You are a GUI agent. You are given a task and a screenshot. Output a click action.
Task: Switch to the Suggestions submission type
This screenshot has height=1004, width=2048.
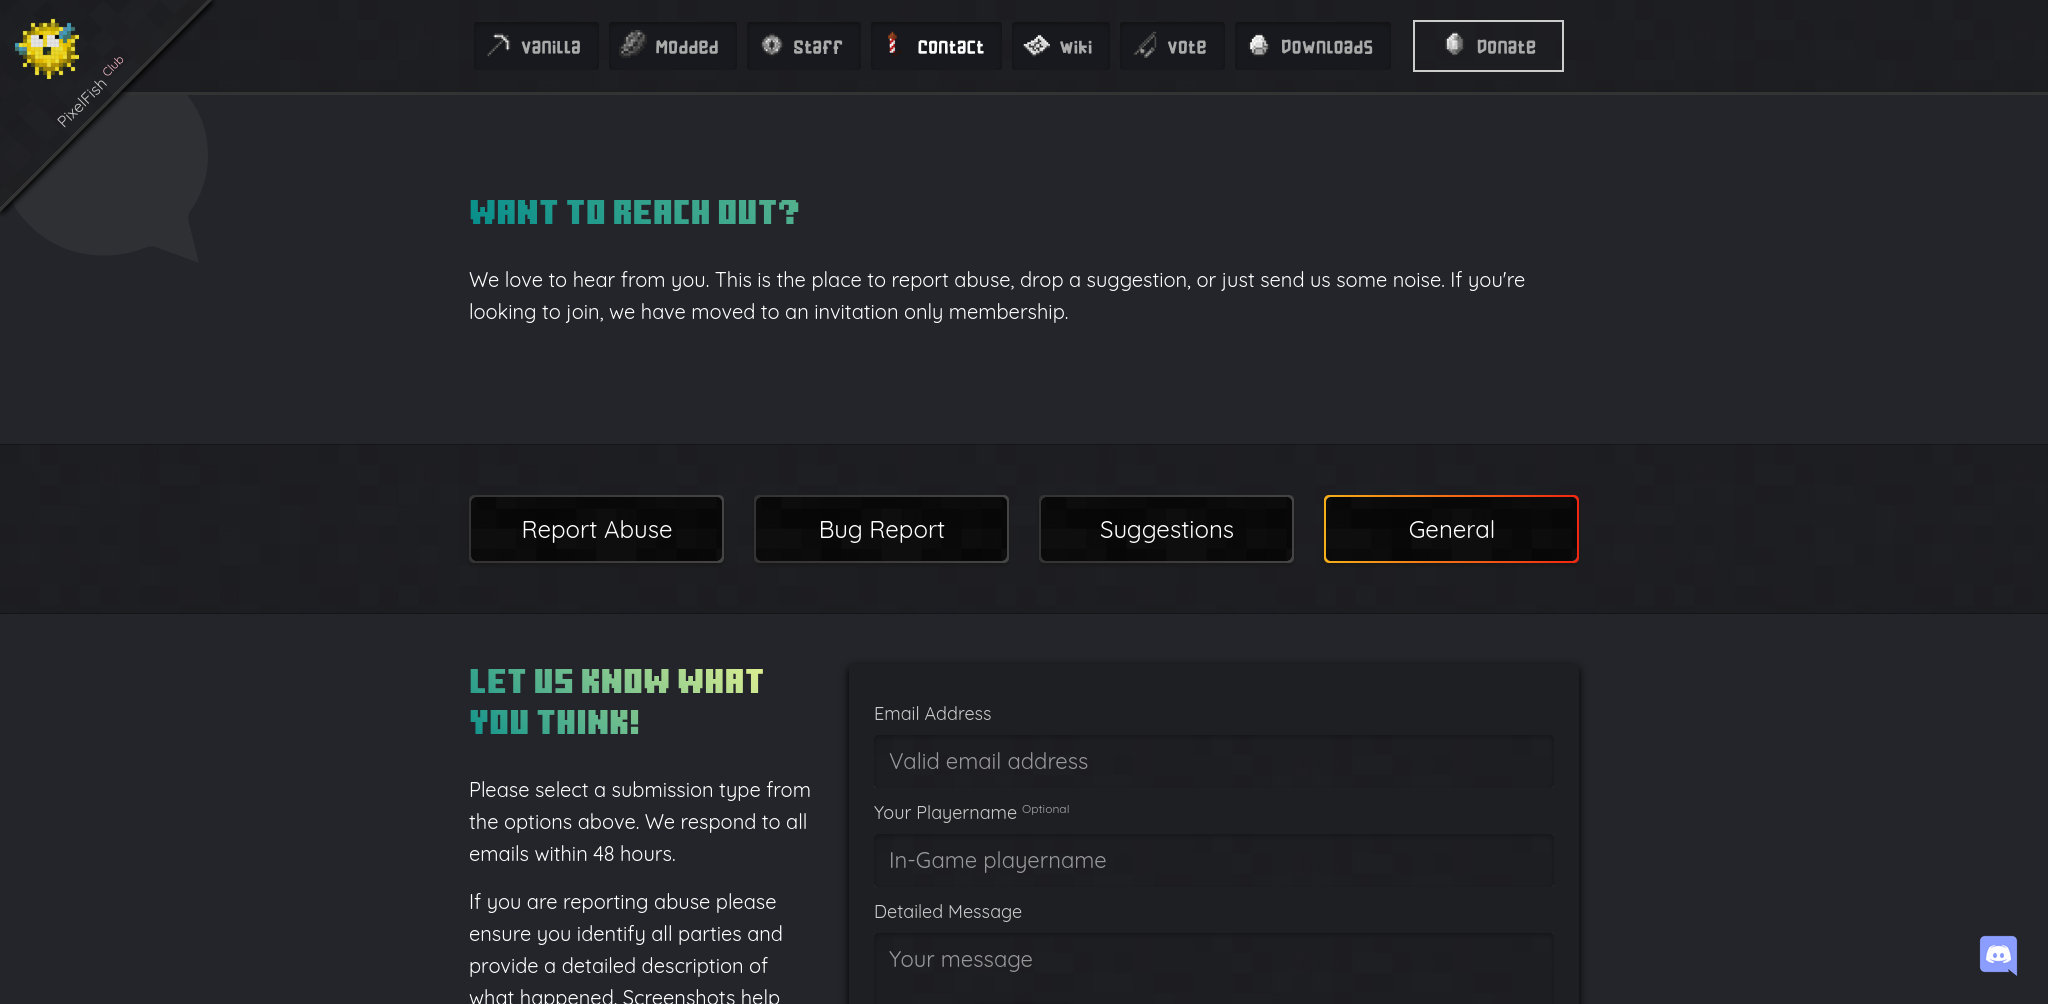click(x=1166, y=529)
